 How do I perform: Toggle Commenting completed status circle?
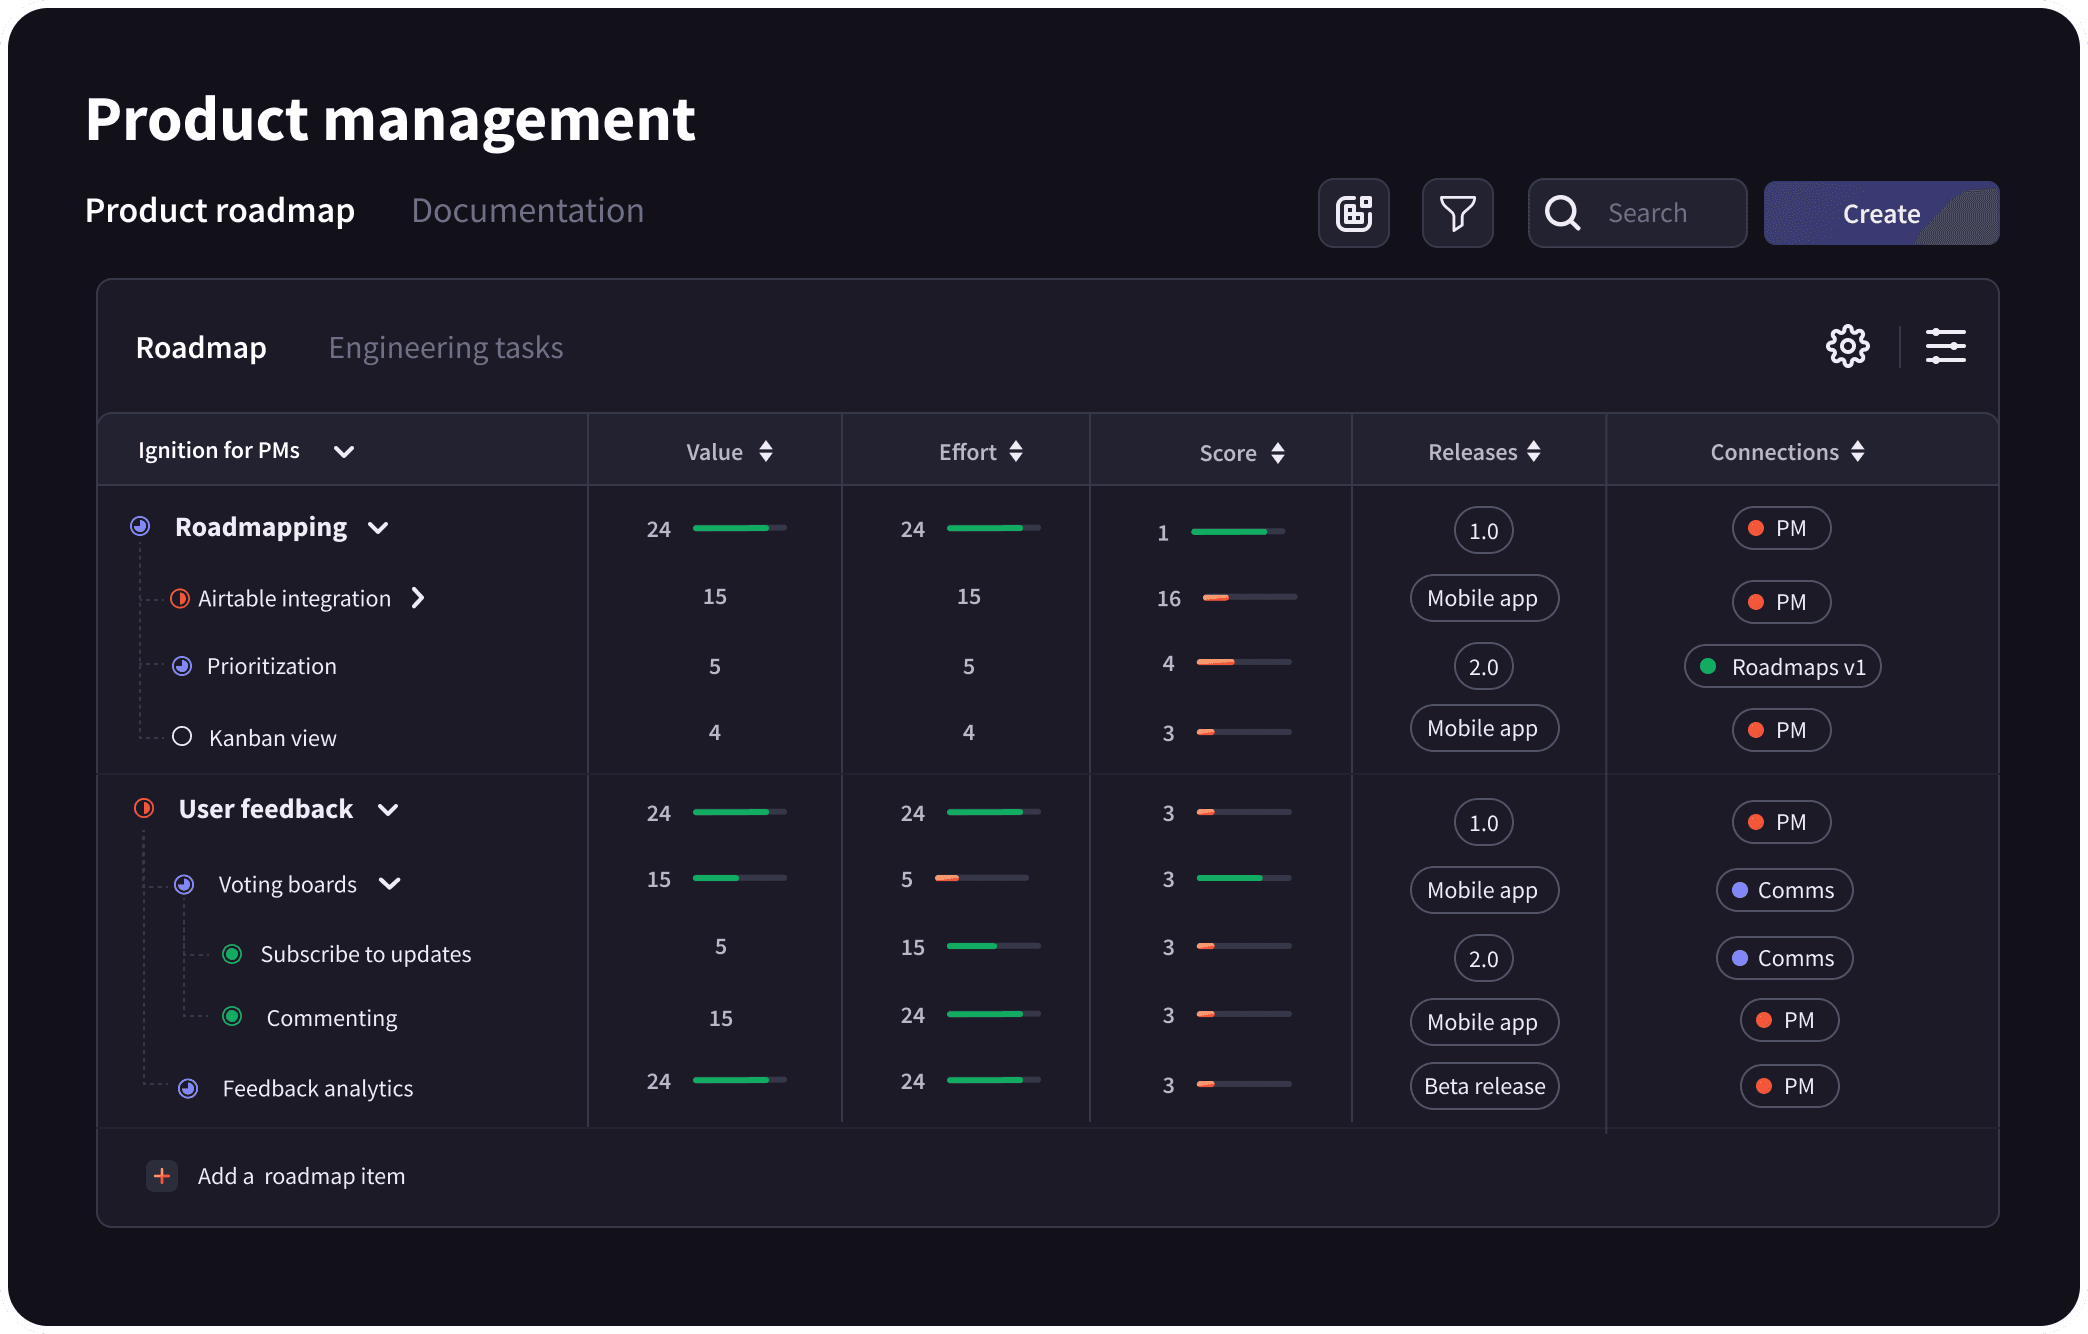pyautogui.click(x=232, y=1017)
